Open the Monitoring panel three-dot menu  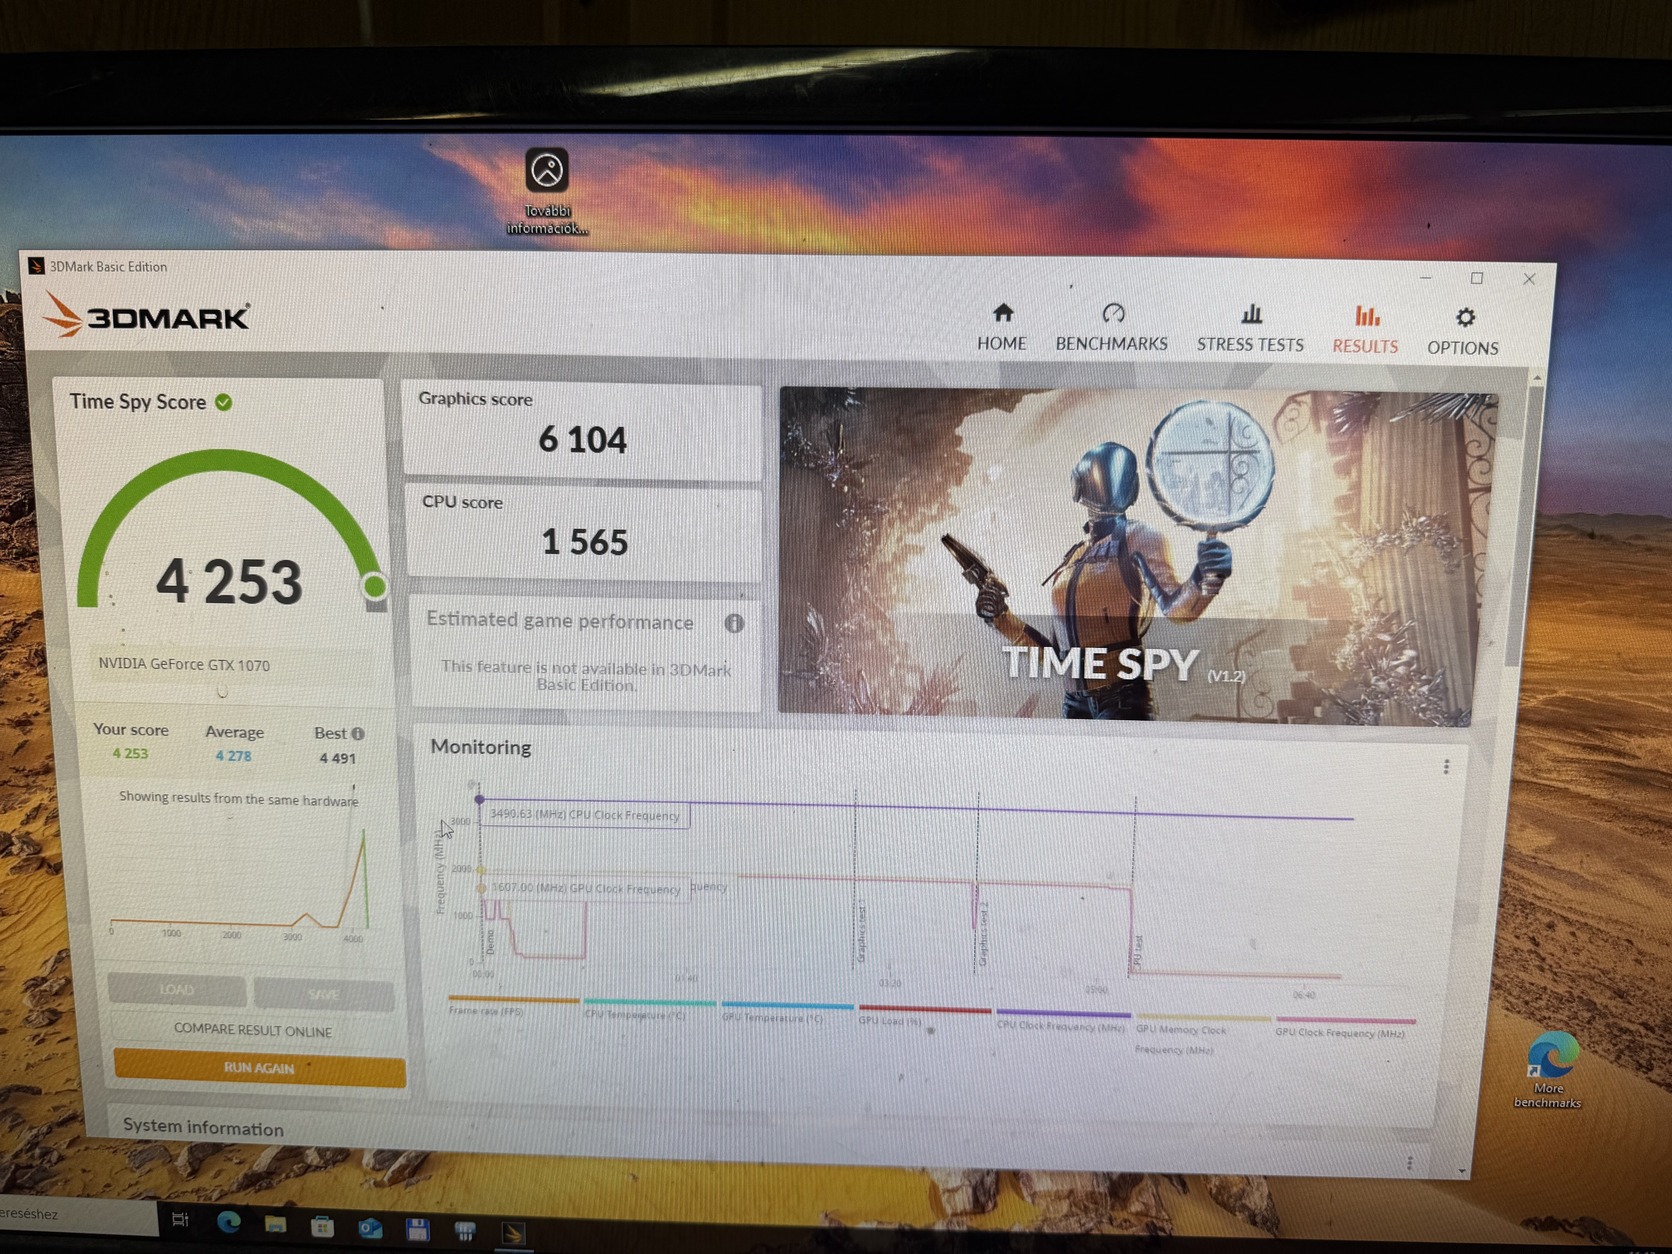pyautogui.click(x=1446, y=767)
